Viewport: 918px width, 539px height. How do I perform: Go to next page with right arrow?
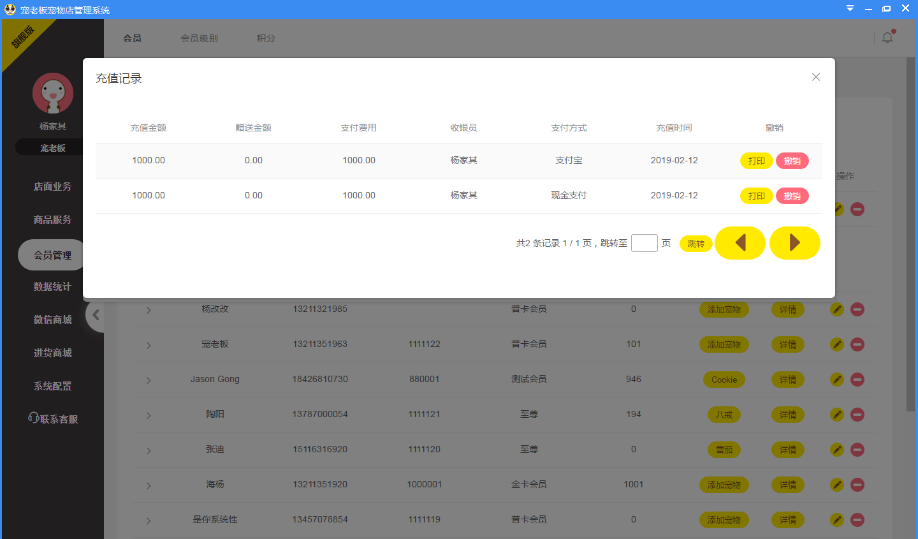click(x=794, y=243)
